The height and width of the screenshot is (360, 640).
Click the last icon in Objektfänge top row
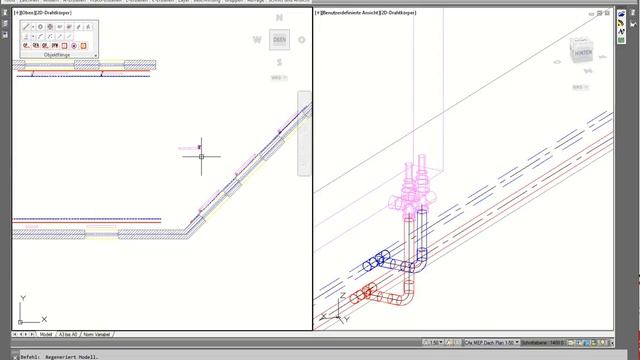tap(89, 27)
